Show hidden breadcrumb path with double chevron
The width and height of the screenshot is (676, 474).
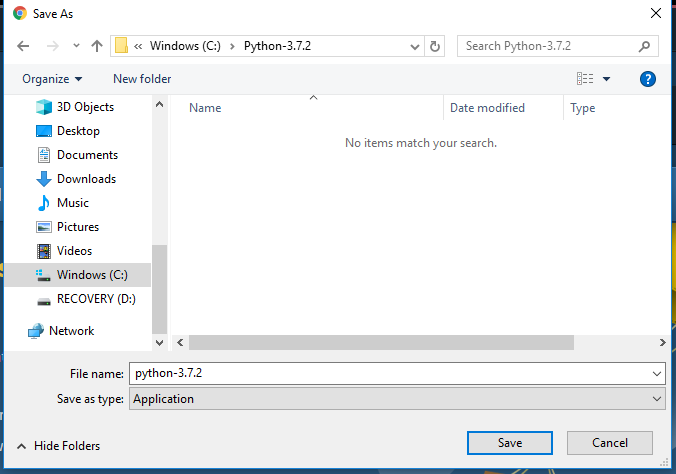[x=138, y=46]
